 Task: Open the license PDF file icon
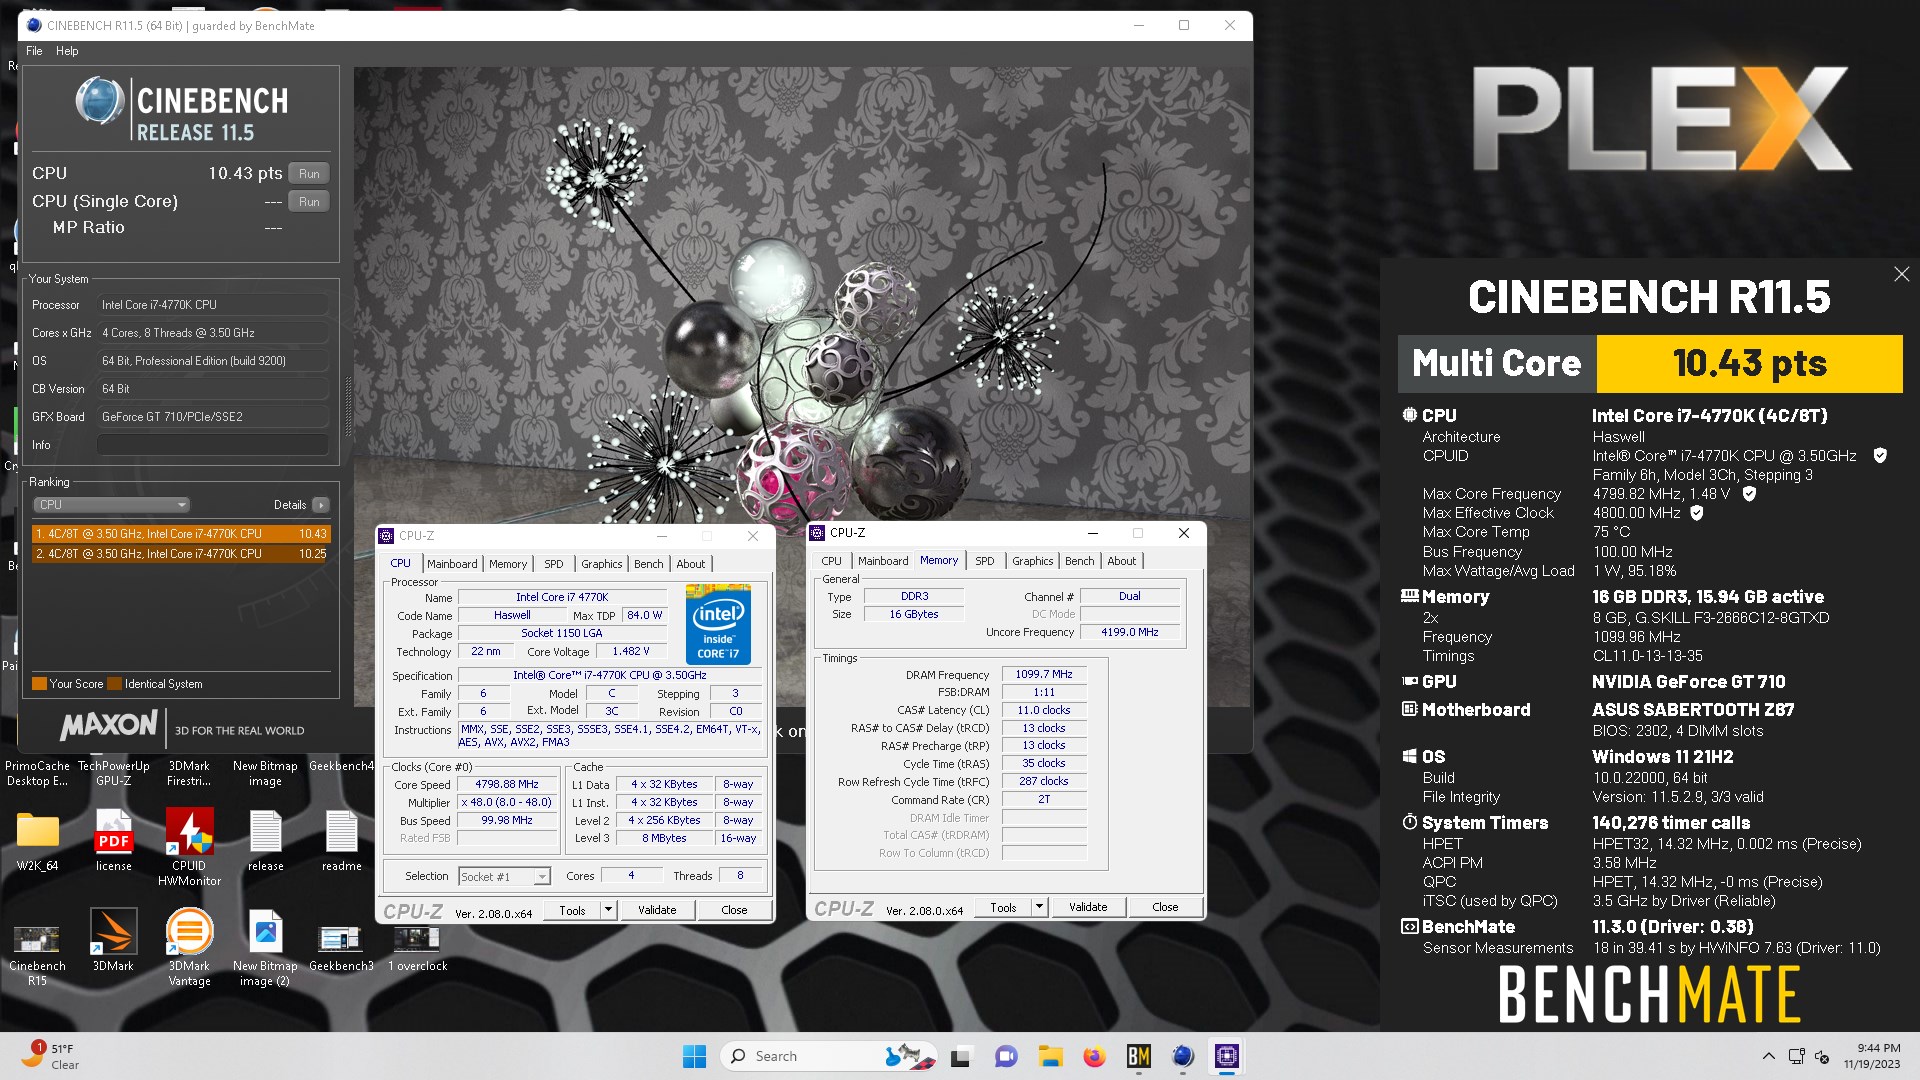tap(113, 840)
